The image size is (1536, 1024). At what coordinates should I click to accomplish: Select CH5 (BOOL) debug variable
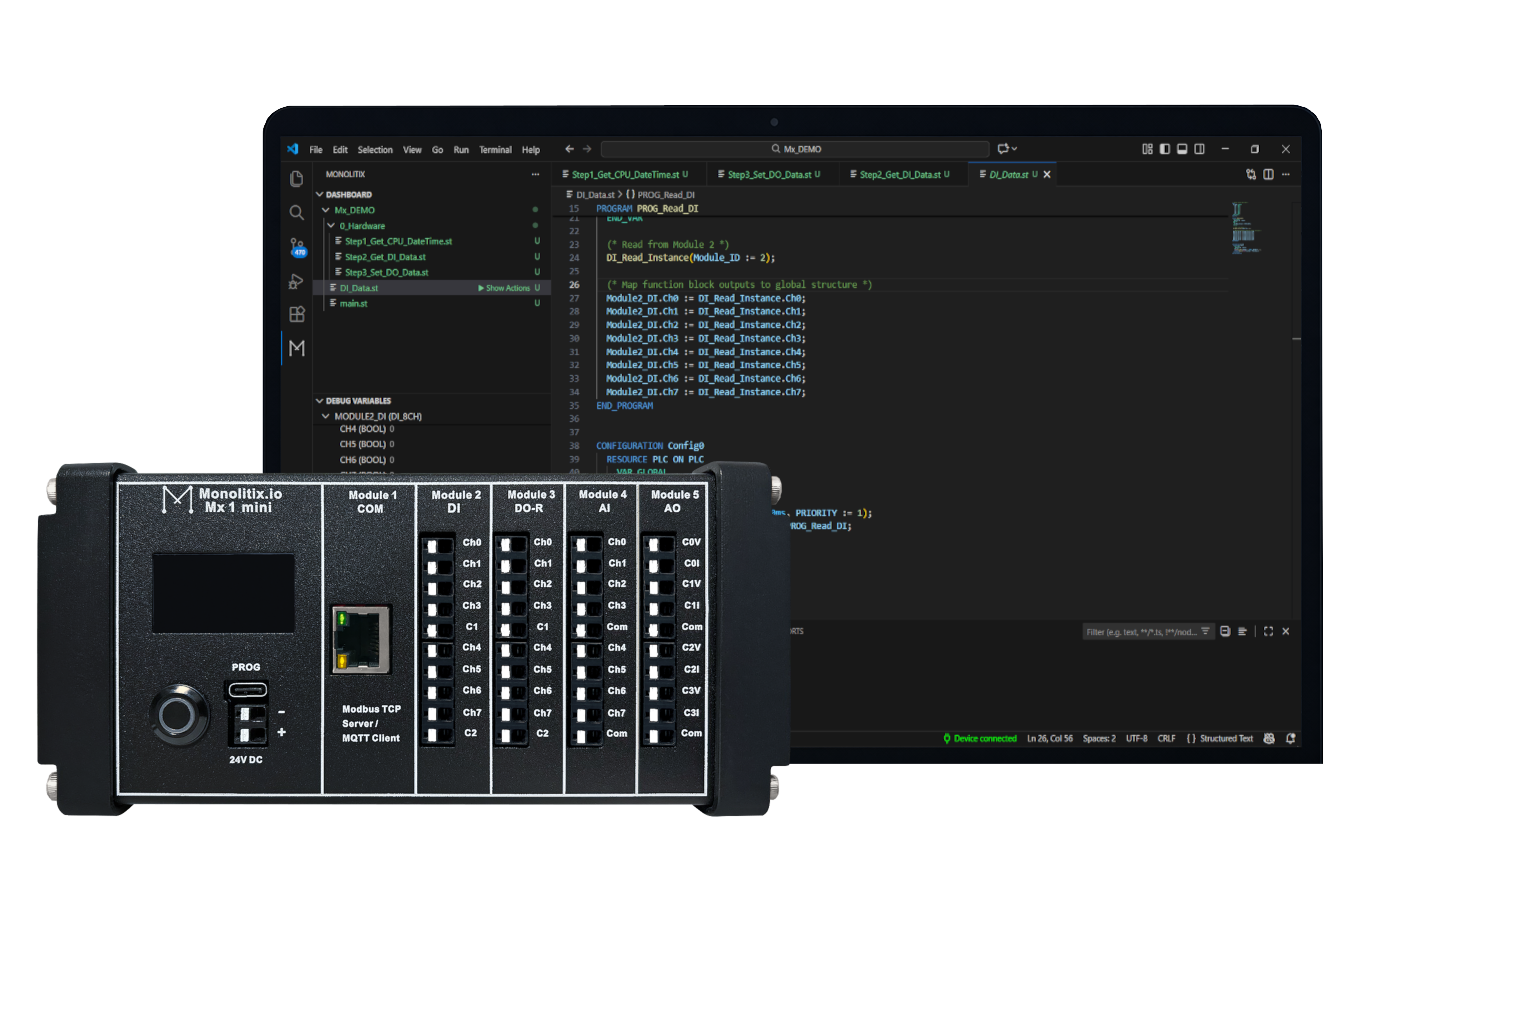click(367, 444)
